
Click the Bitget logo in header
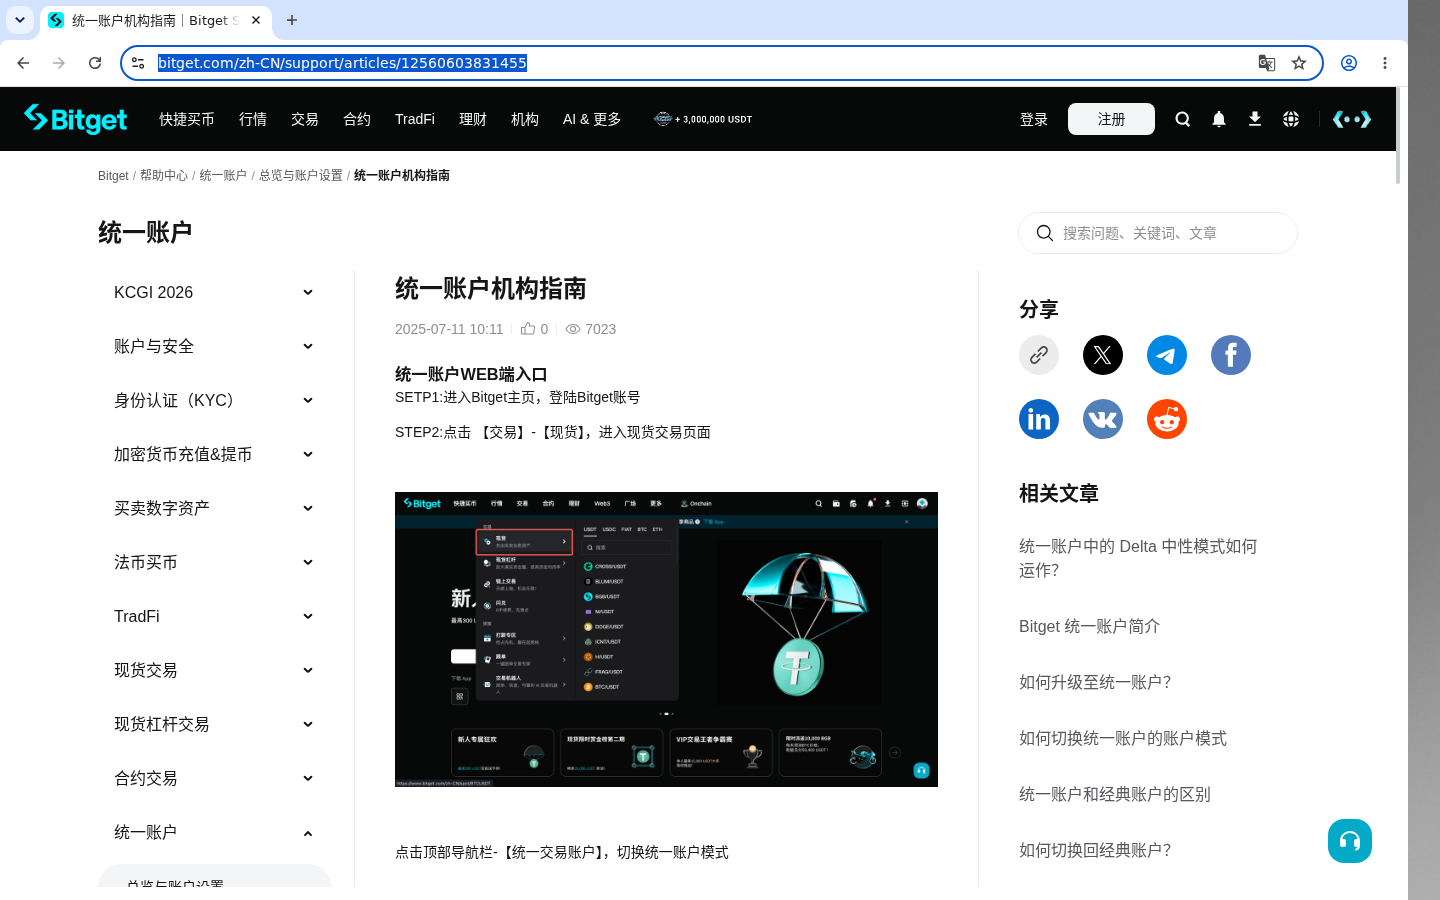pos(76,119)
